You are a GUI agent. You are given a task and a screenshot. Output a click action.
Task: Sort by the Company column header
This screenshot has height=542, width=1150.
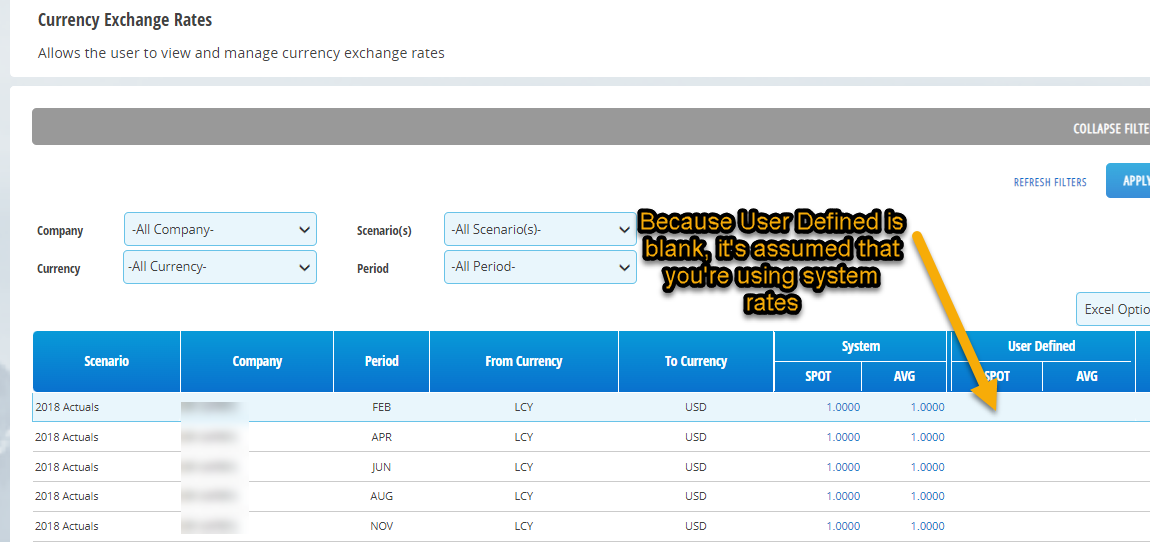[x=257, y=361]
